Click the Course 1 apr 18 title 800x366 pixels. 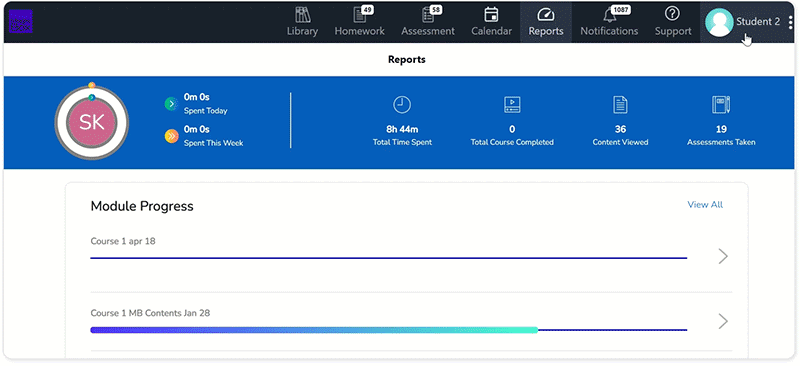(x=123, y=241)
